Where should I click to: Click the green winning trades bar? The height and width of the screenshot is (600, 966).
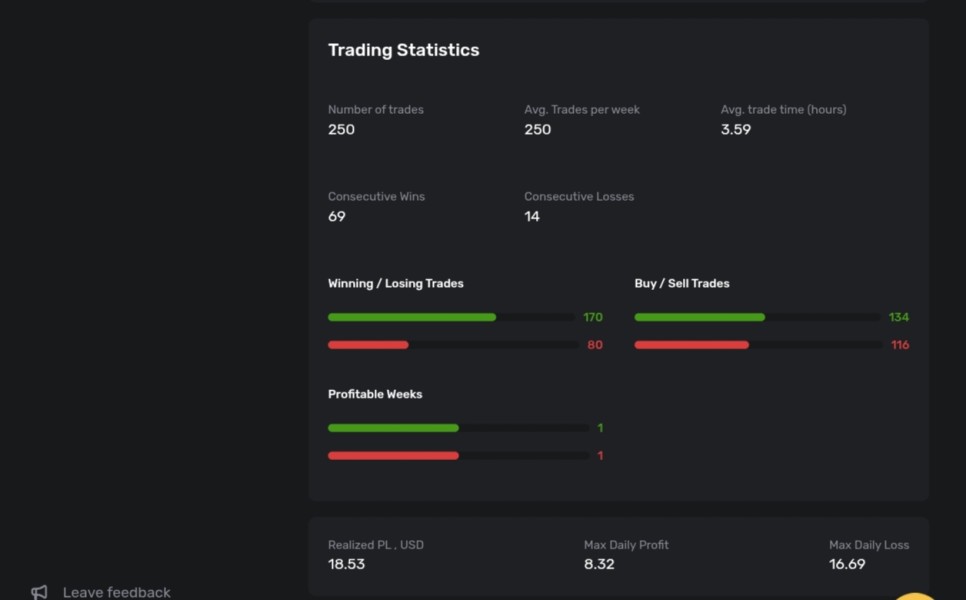tap(412, 317)
